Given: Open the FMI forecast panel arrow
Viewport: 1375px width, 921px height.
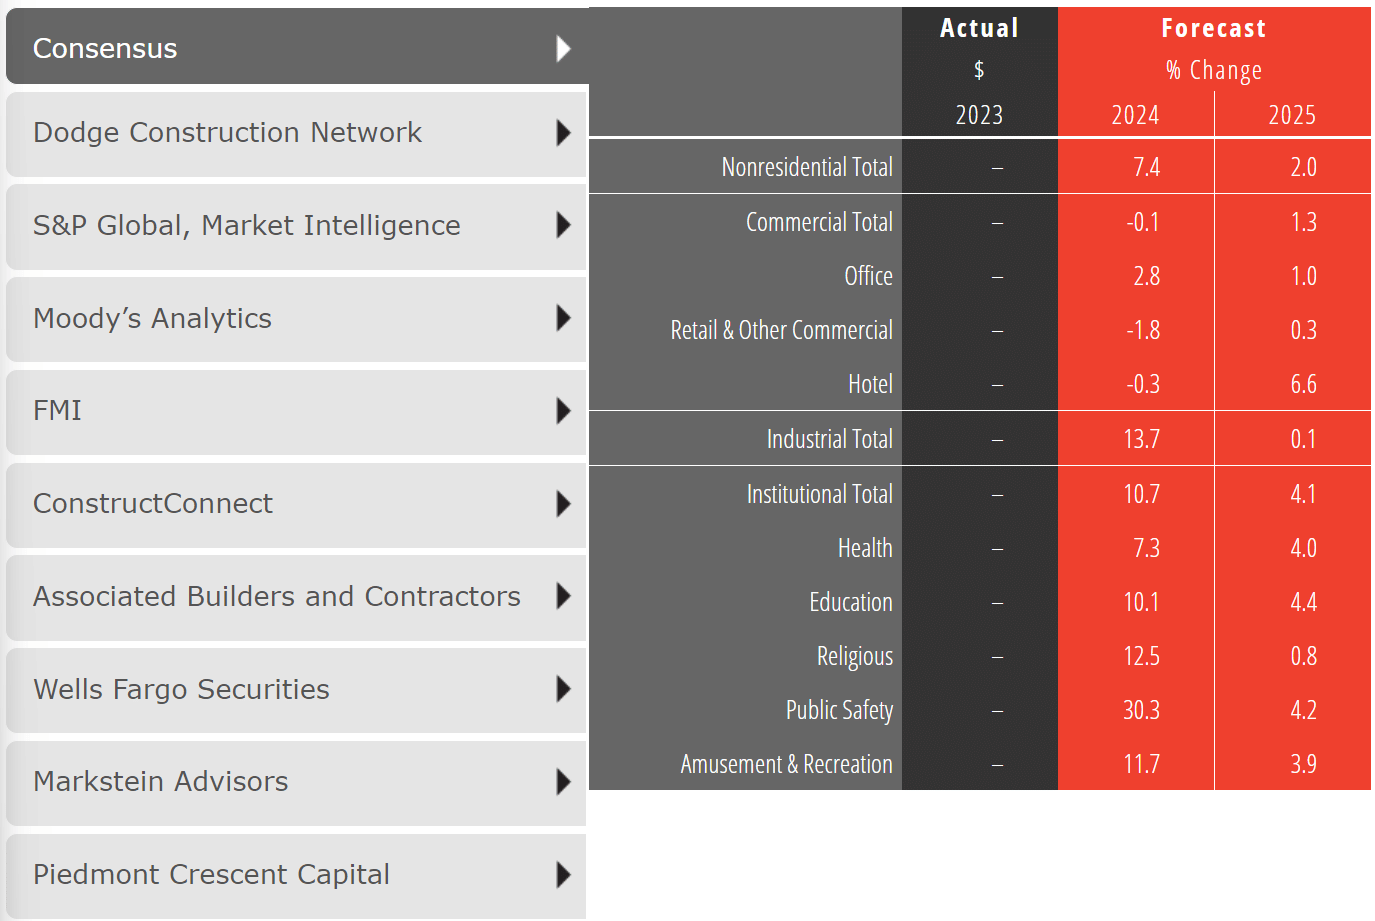Looking at the screenshot, I should point(564,411).
